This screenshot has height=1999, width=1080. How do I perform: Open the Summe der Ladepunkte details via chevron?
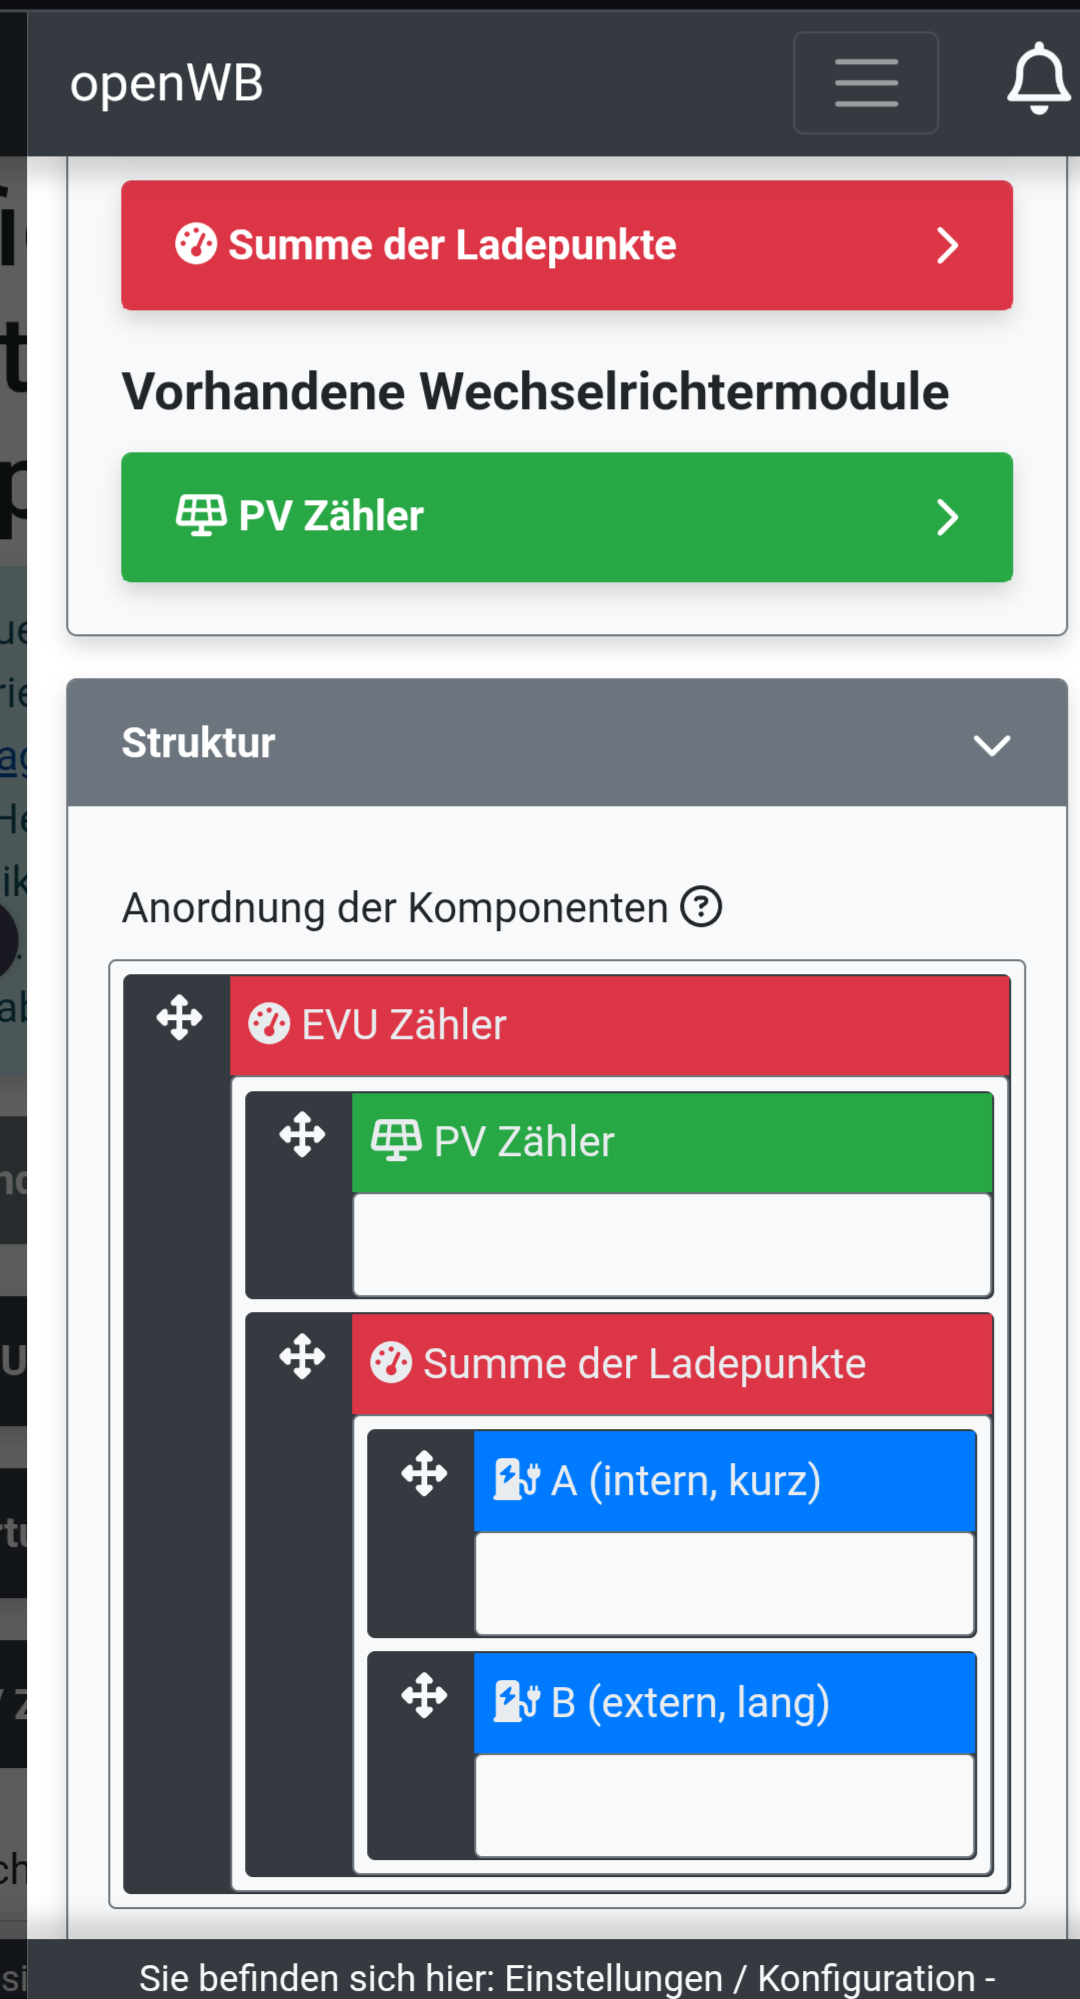pos(948,245)
